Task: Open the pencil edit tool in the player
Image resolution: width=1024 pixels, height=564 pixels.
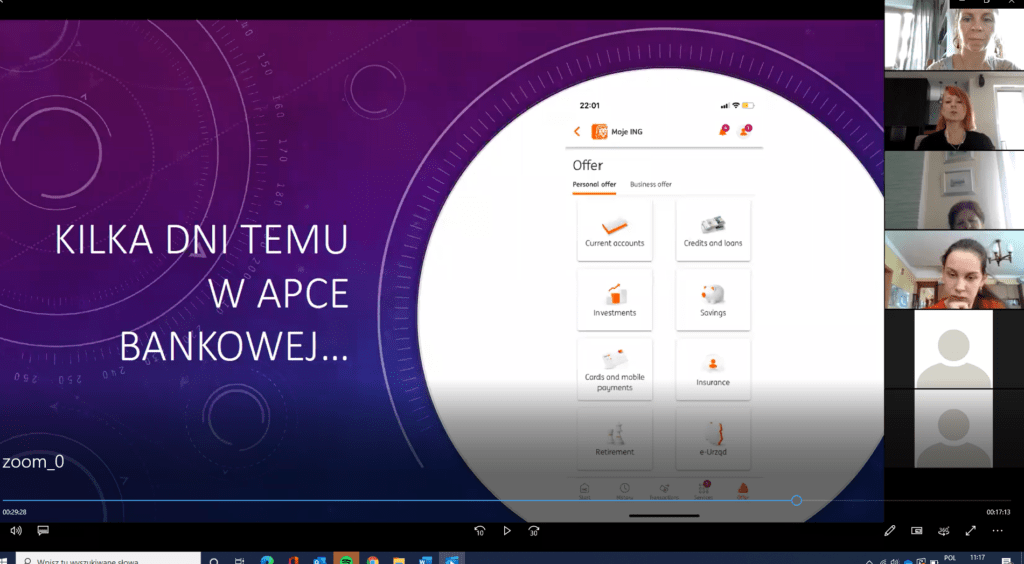Action: pos(889,531)
